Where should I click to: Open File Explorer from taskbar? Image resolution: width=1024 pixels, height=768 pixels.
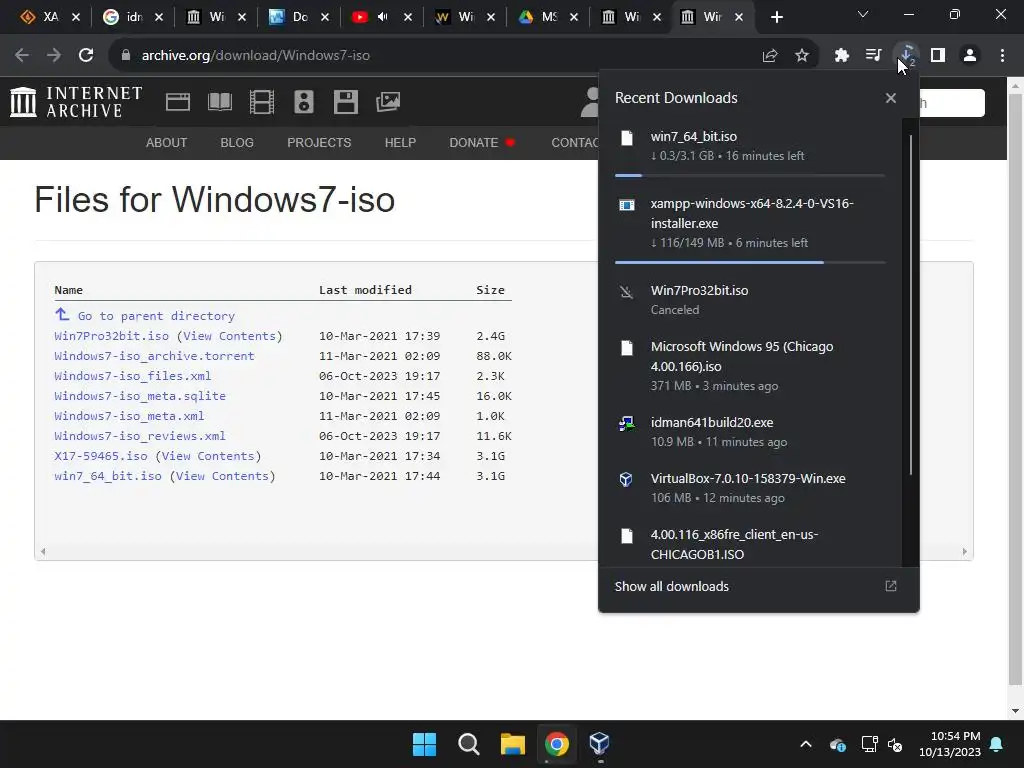pos(513,744)
